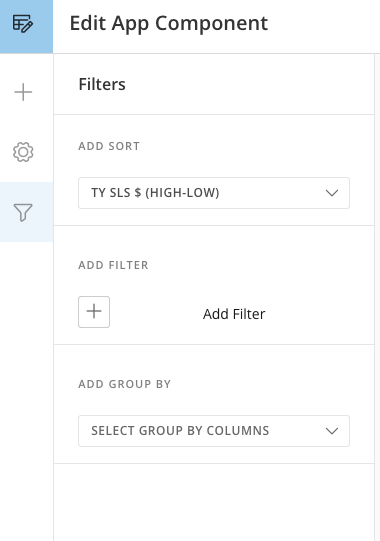Open Select Group By Columns dropdown
This screenshot has height=541, width=380.
pos(214,431)
